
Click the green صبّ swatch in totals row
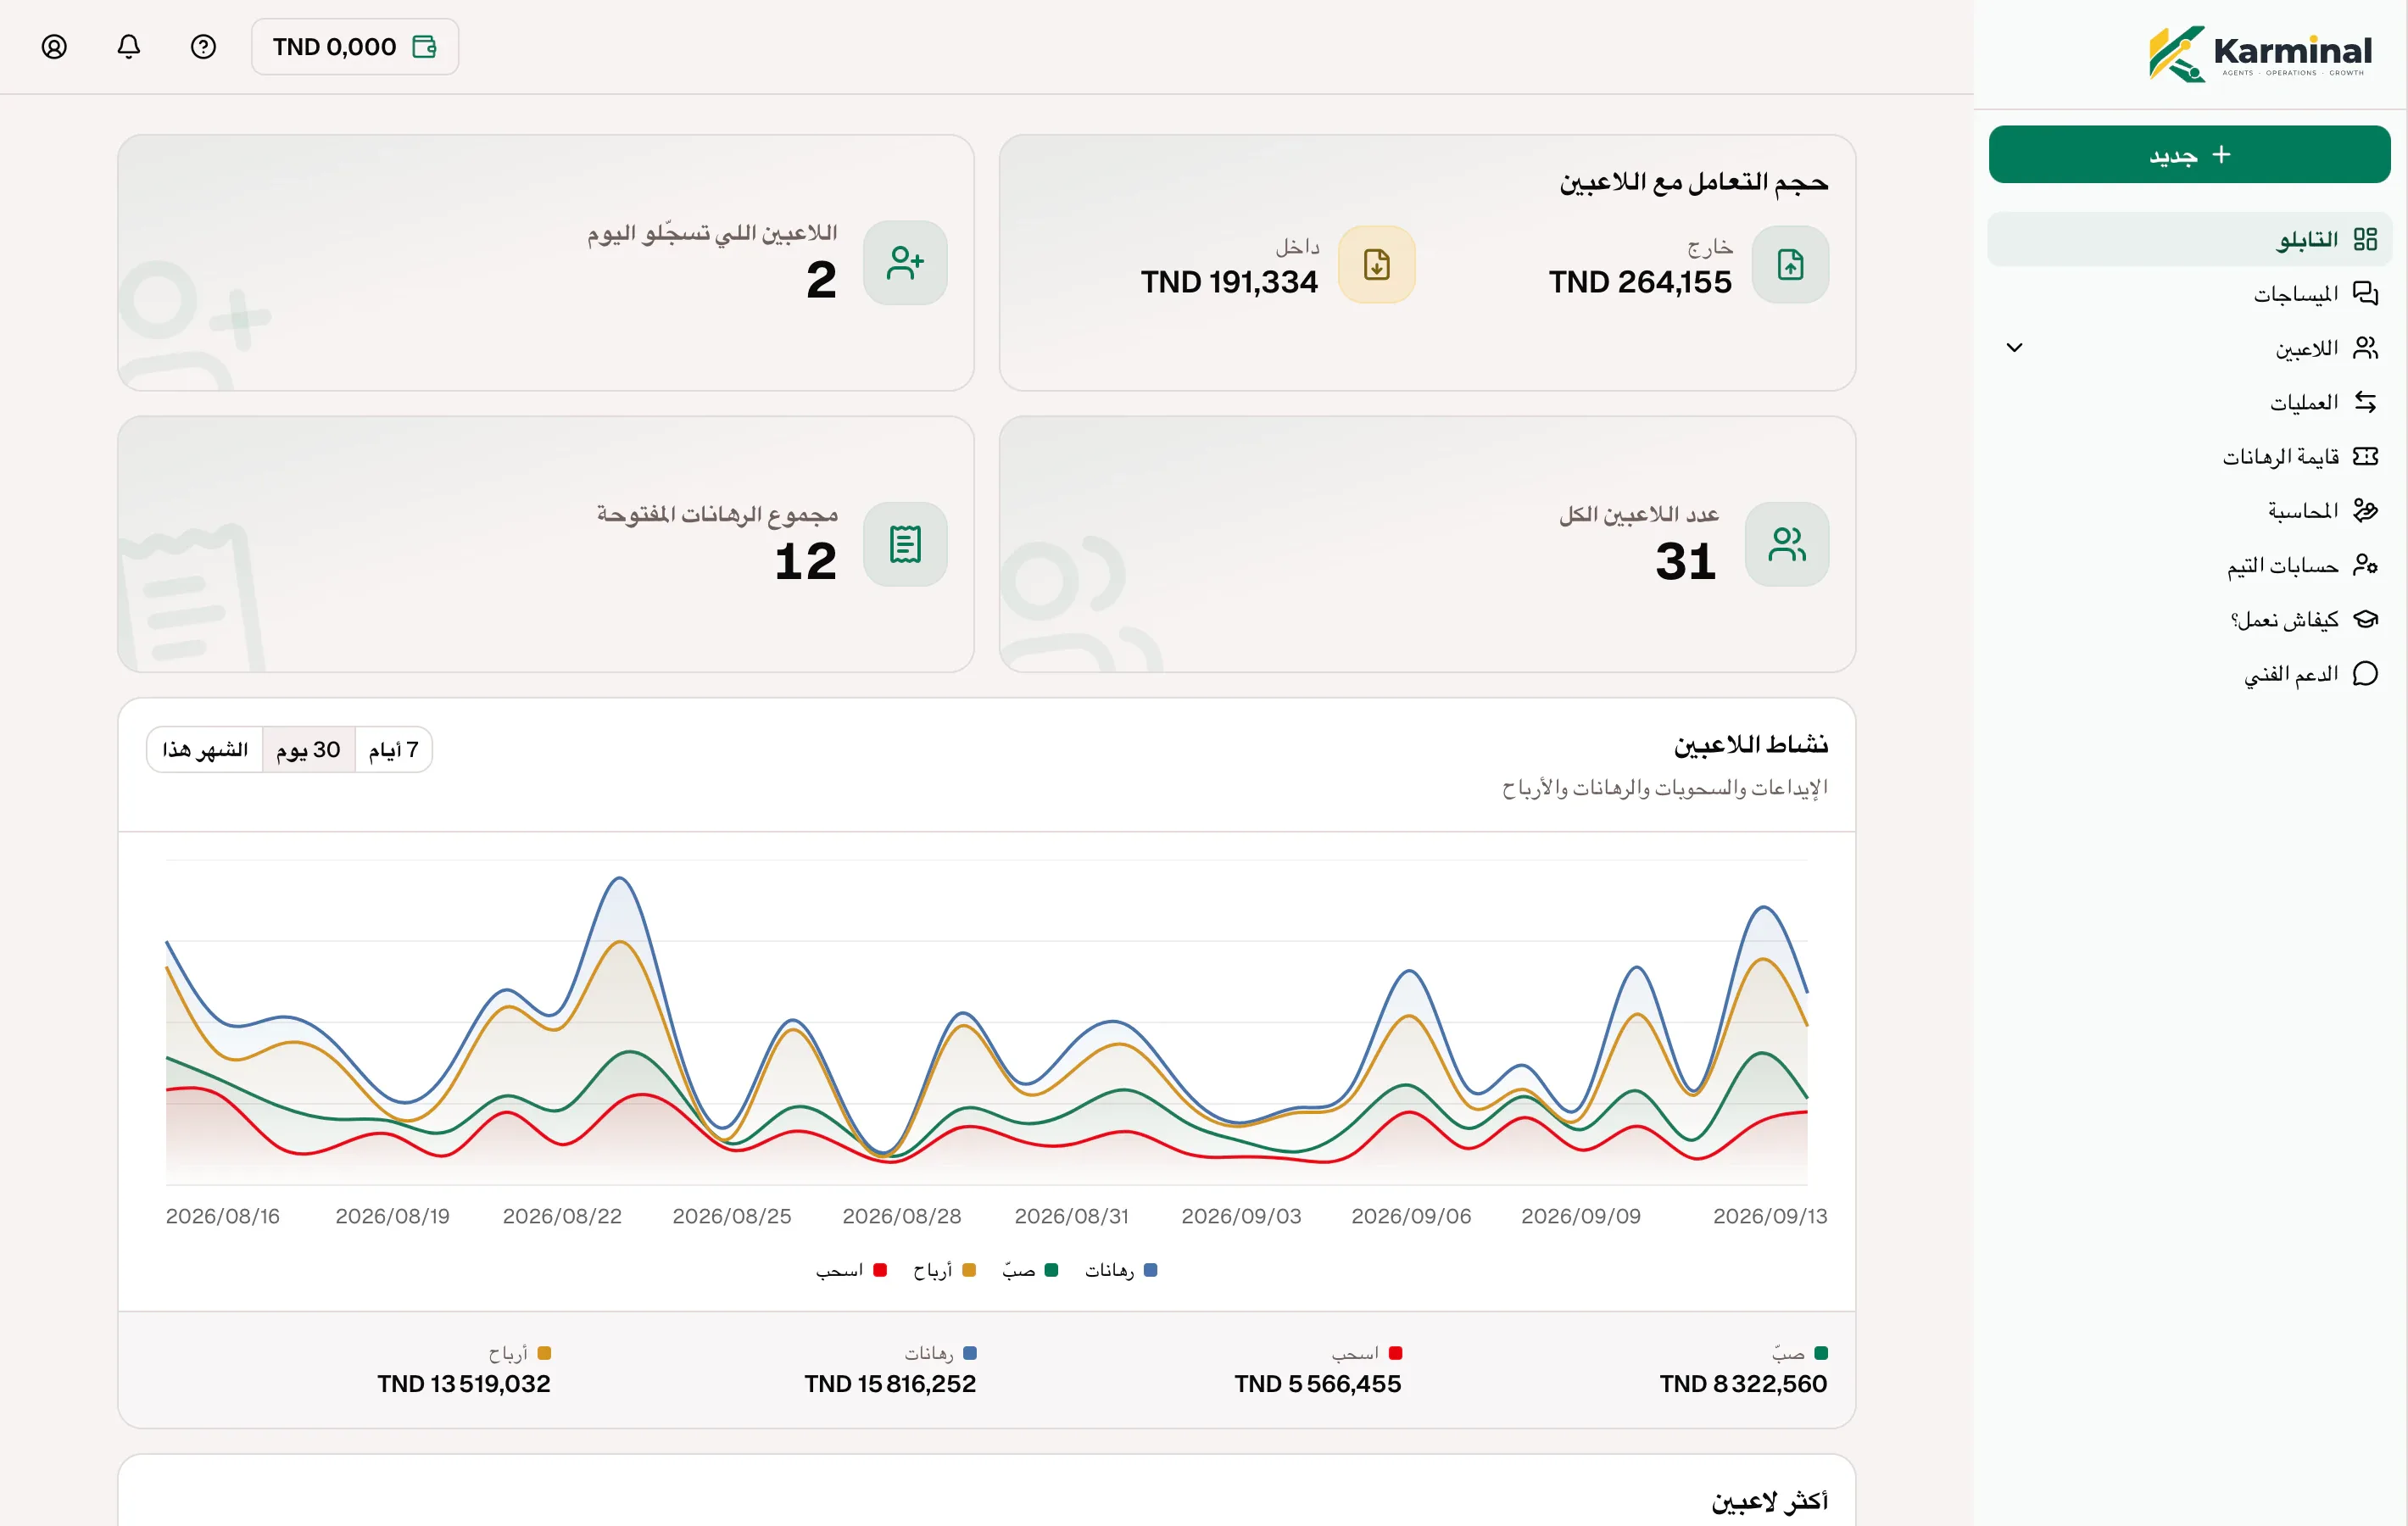coord(1821,1353)
